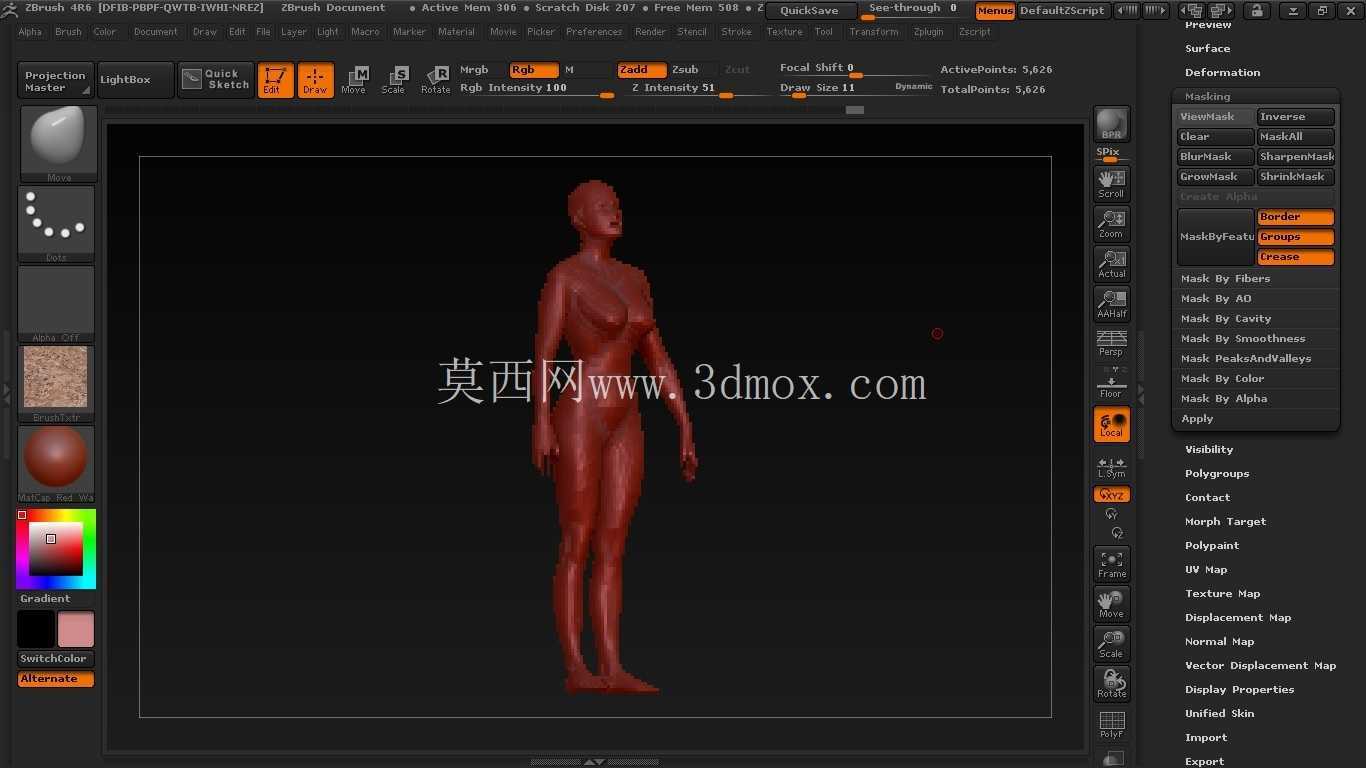Click the Inverse mask button
Image resolution: width=1366 pixels, height=768 pixels.
1296,117
